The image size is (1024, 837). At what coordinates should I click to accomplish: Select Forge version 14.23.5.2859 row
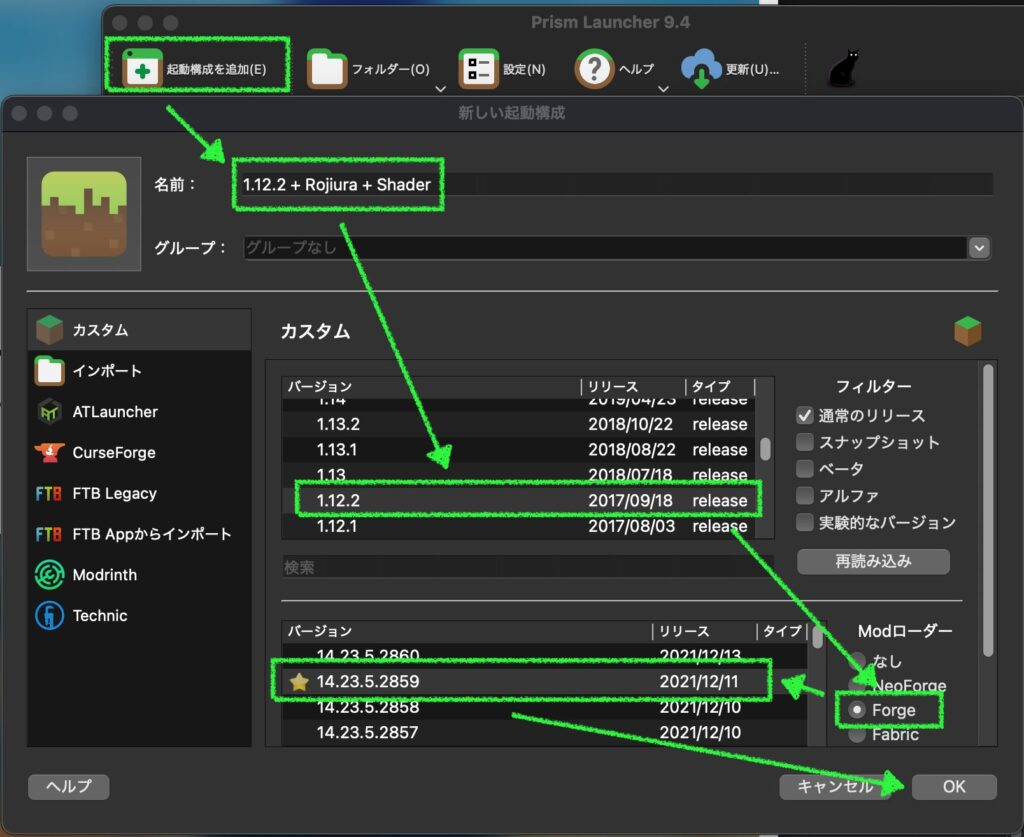point(545,682)
